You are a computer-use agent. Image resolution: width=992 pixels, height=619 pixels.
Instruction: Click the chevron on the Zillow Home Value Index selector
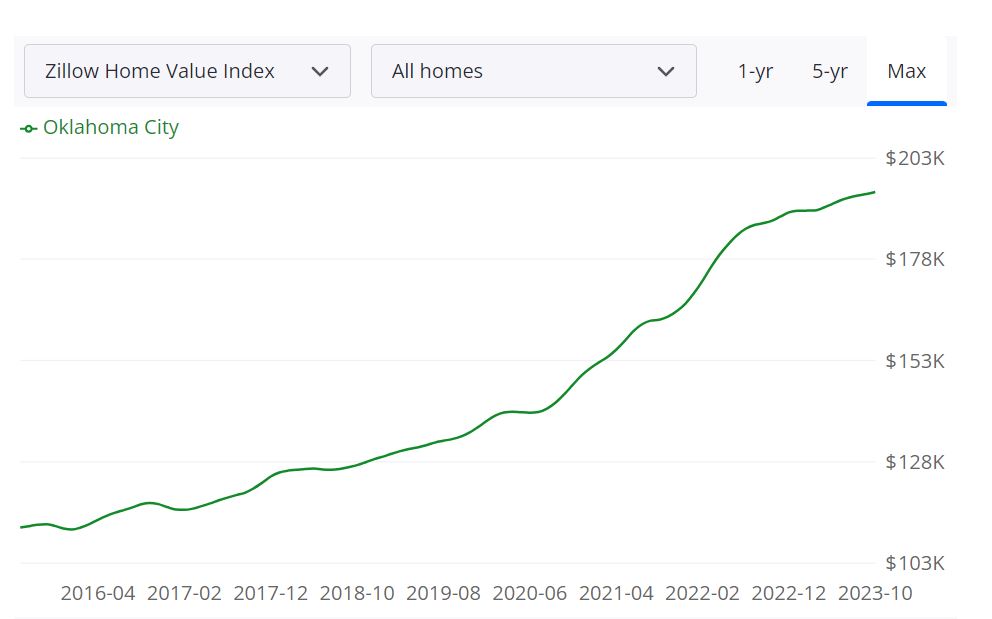click(x=320, y=70)
